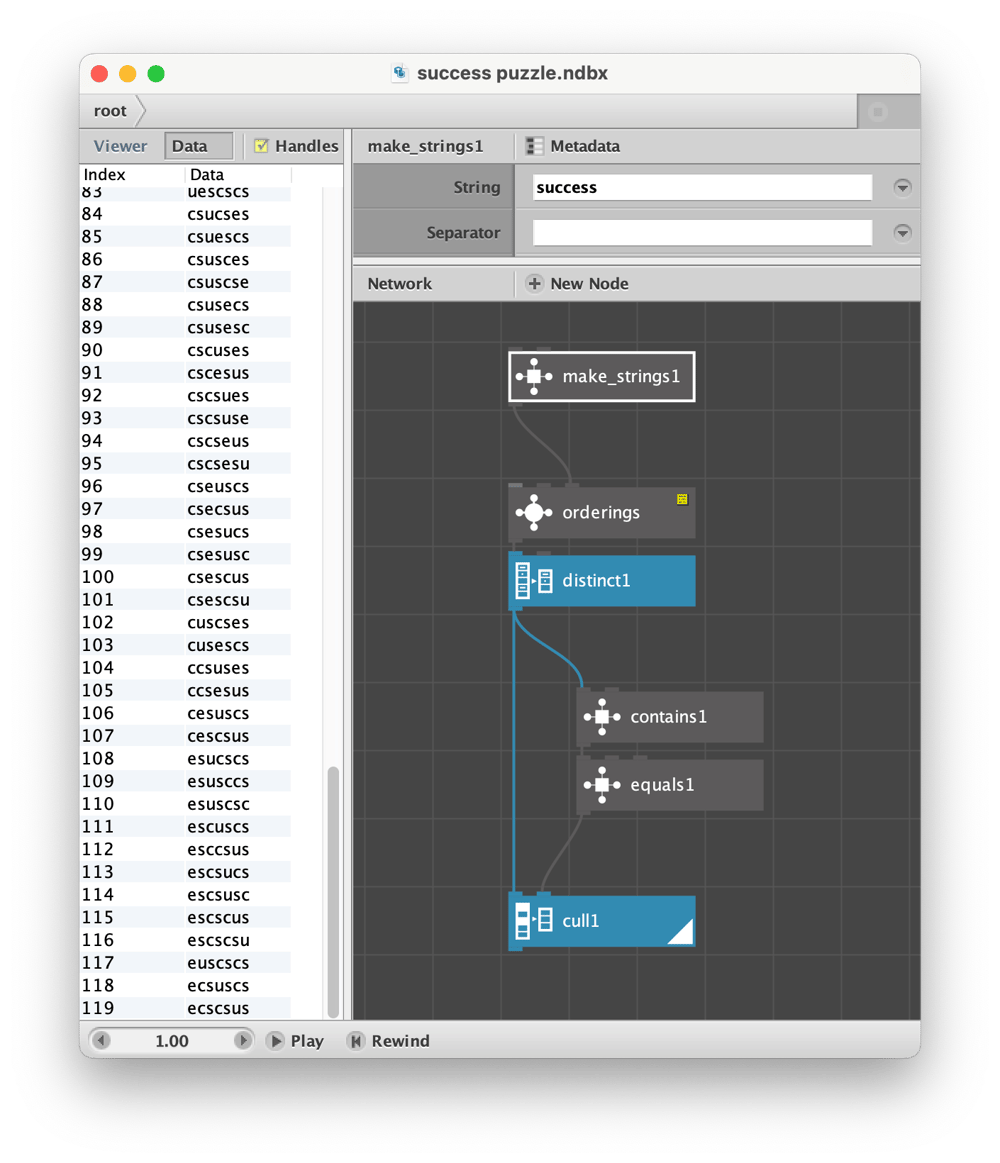Toggle the Handles checkbox
The width and height of the screenshot is (1000, 1163).
261,146
